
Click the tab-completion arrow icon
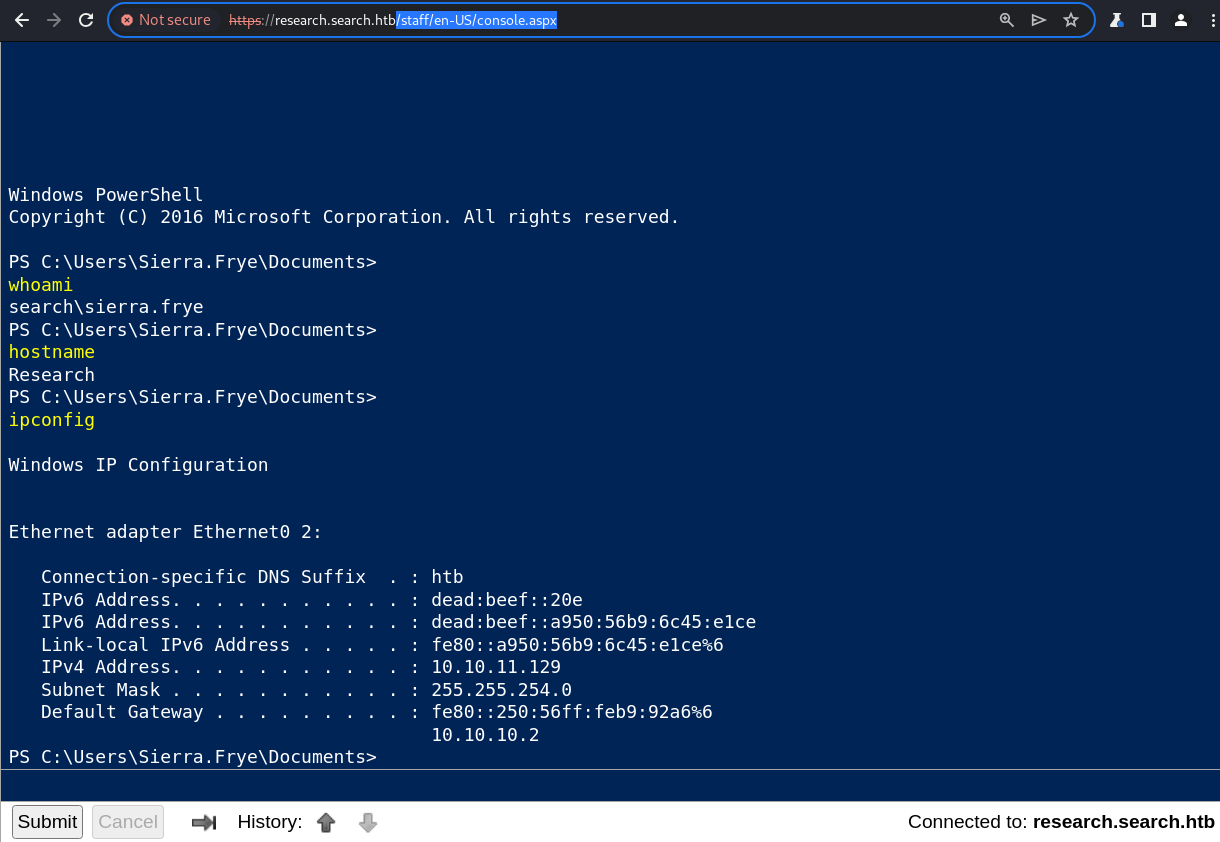(x=204, y=823)
